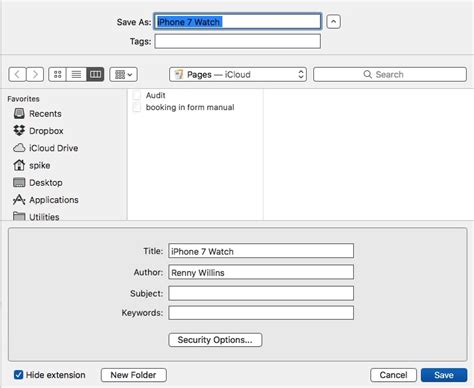This screenshot has height=388, width=474.
Task: Open Desktop in the sidebar
Action: [38, 183]
